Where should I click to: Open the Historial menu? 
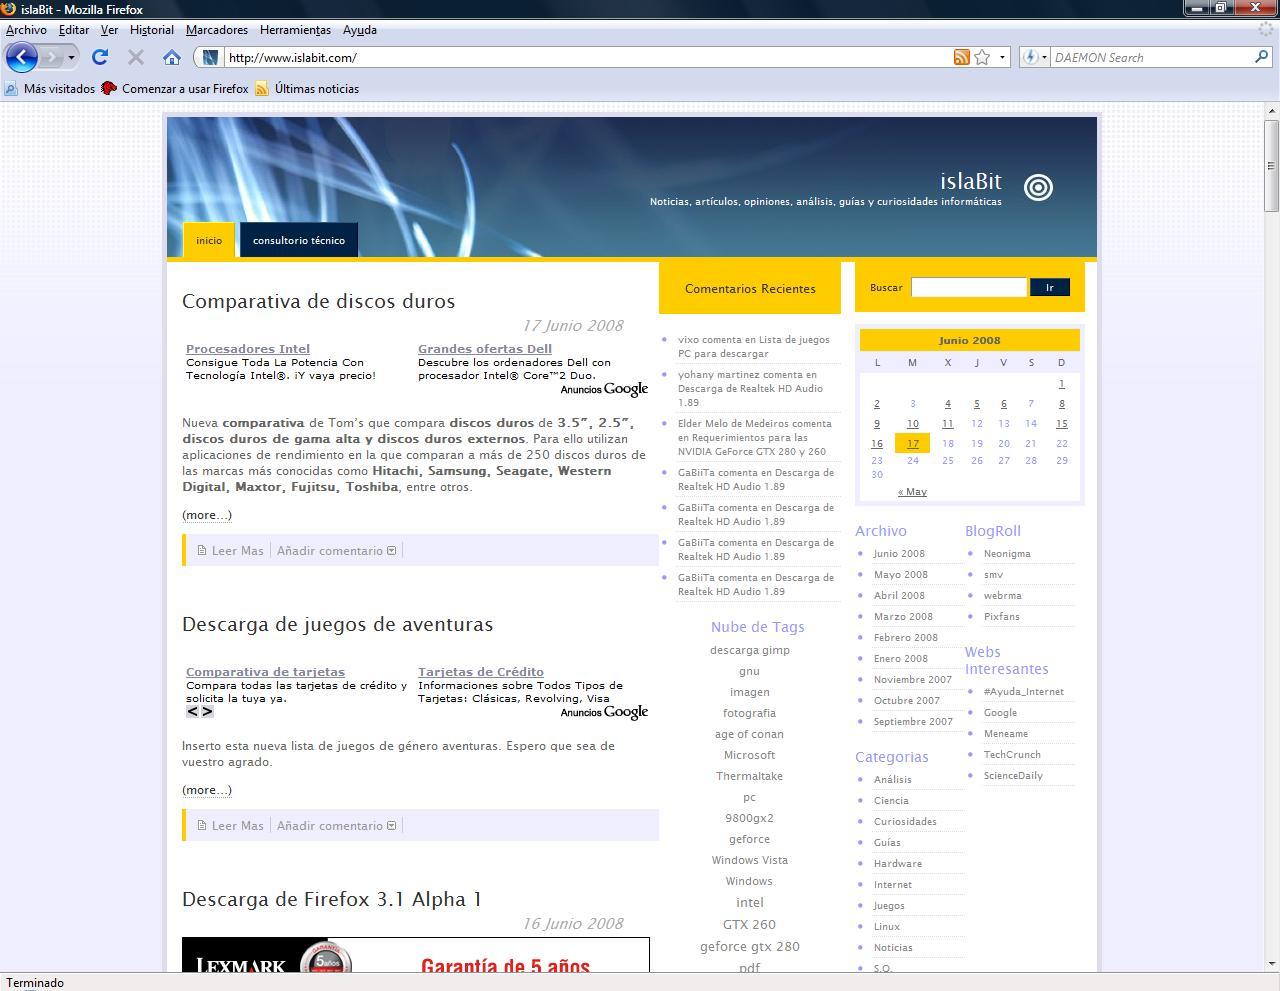(152, 30)
